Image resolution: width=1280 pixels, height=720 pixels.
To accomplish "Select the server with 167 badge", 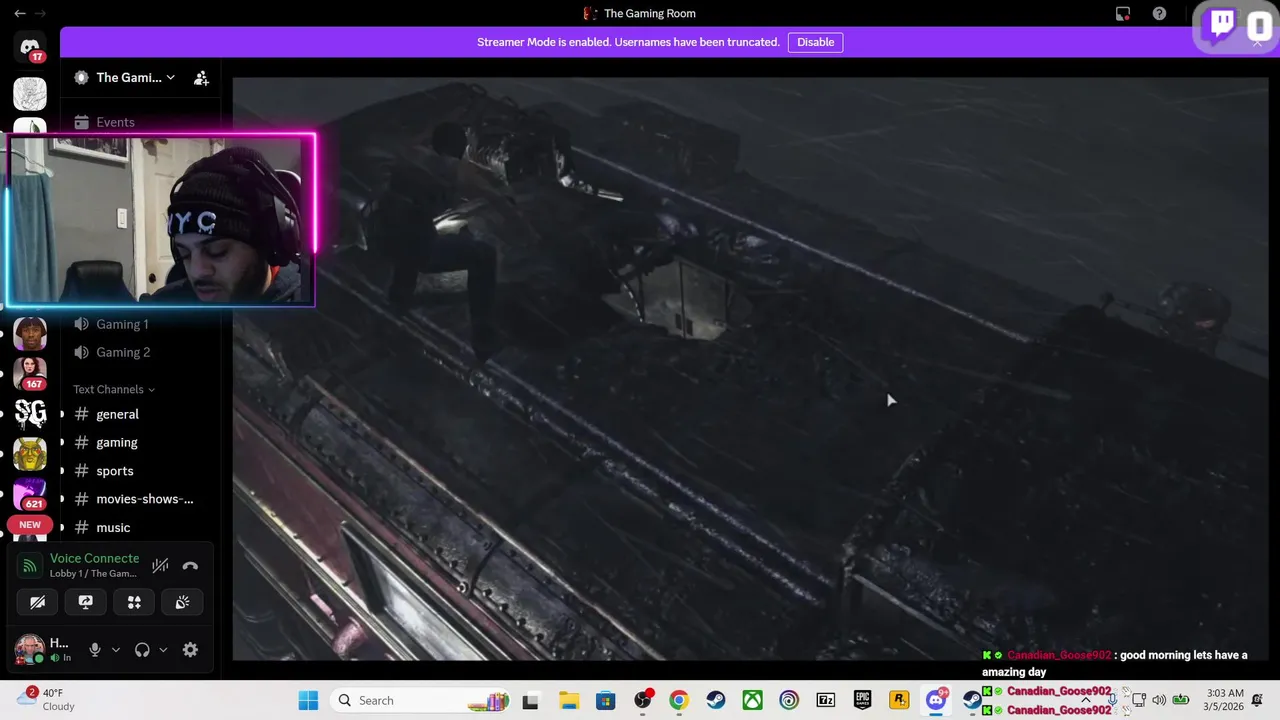I will (30, 372).
